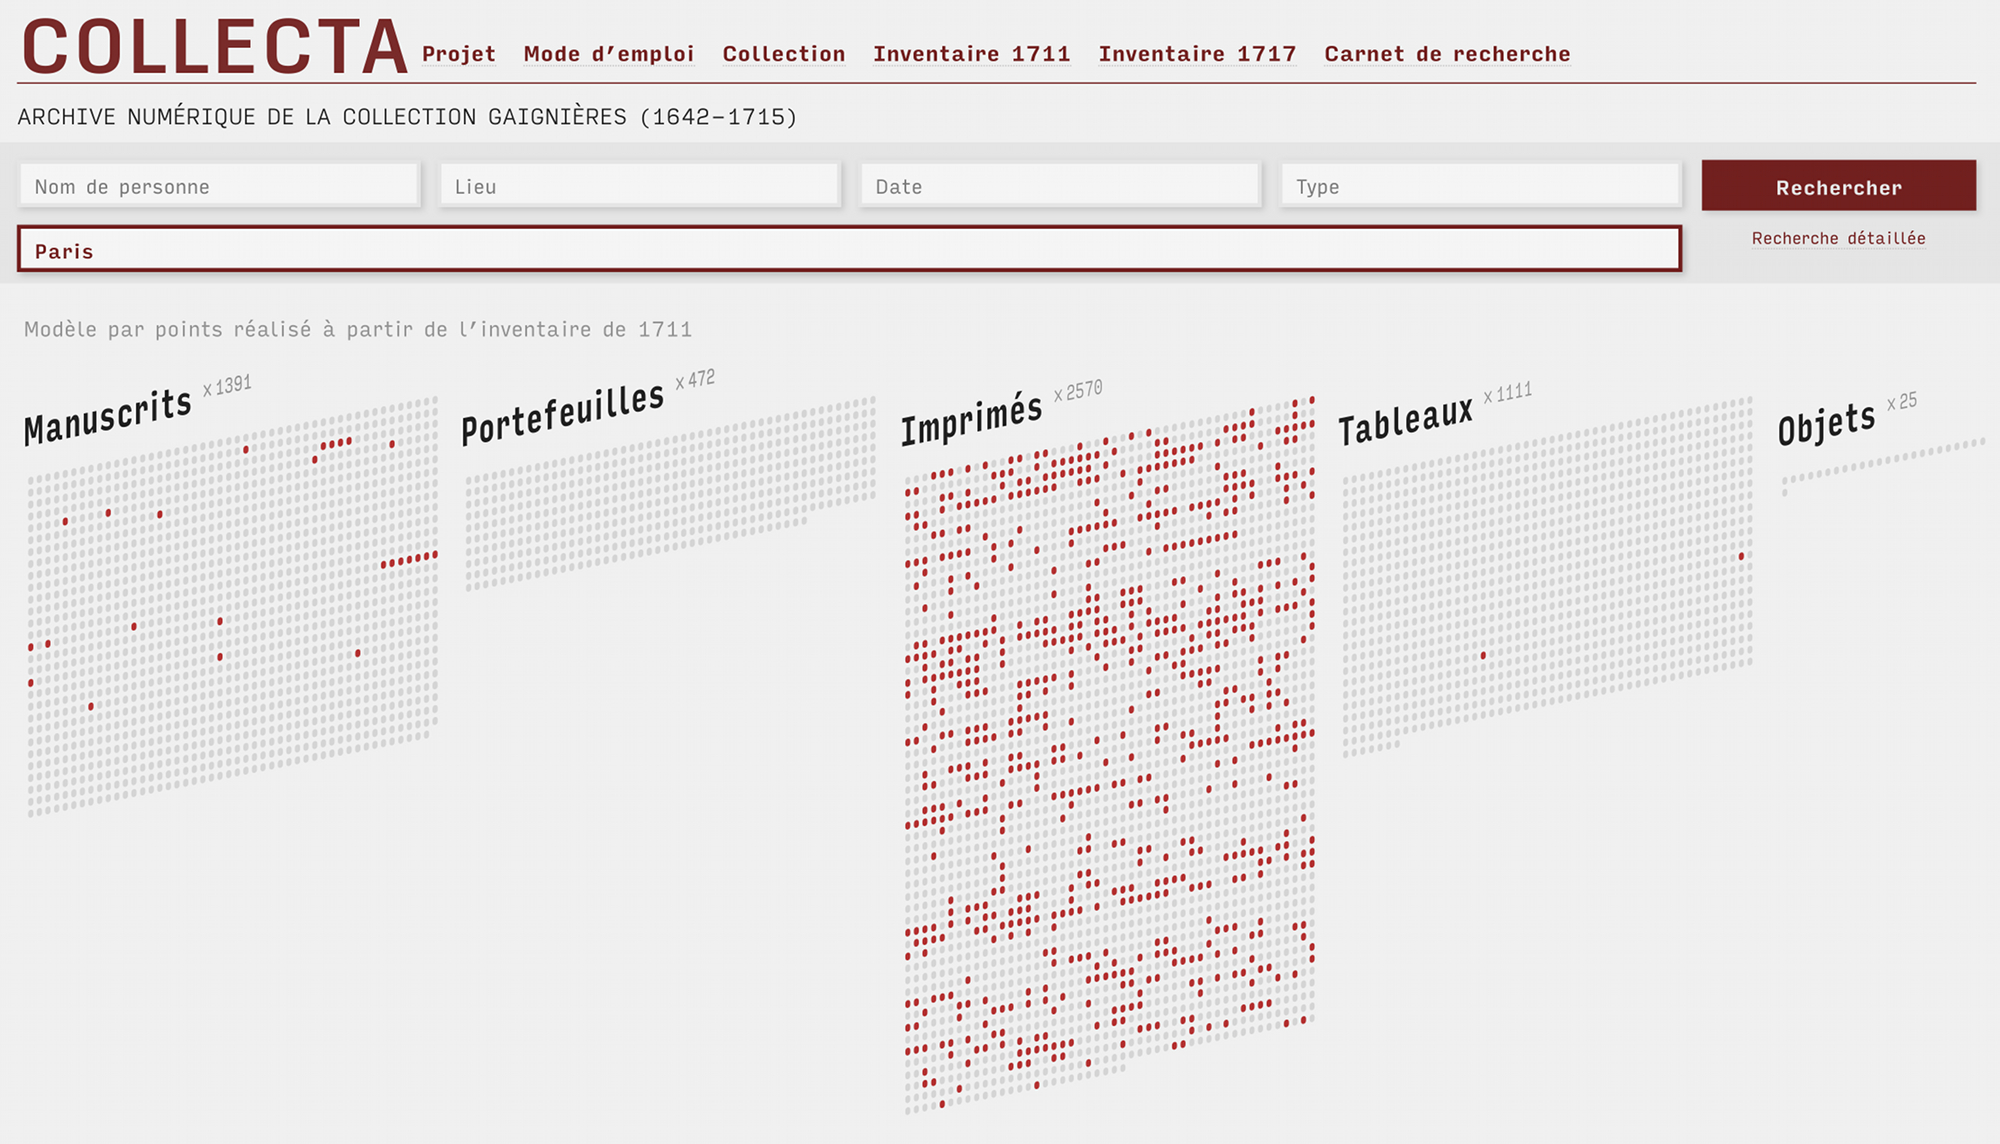Click the COLLECTA logo

(x=214, y=47)
